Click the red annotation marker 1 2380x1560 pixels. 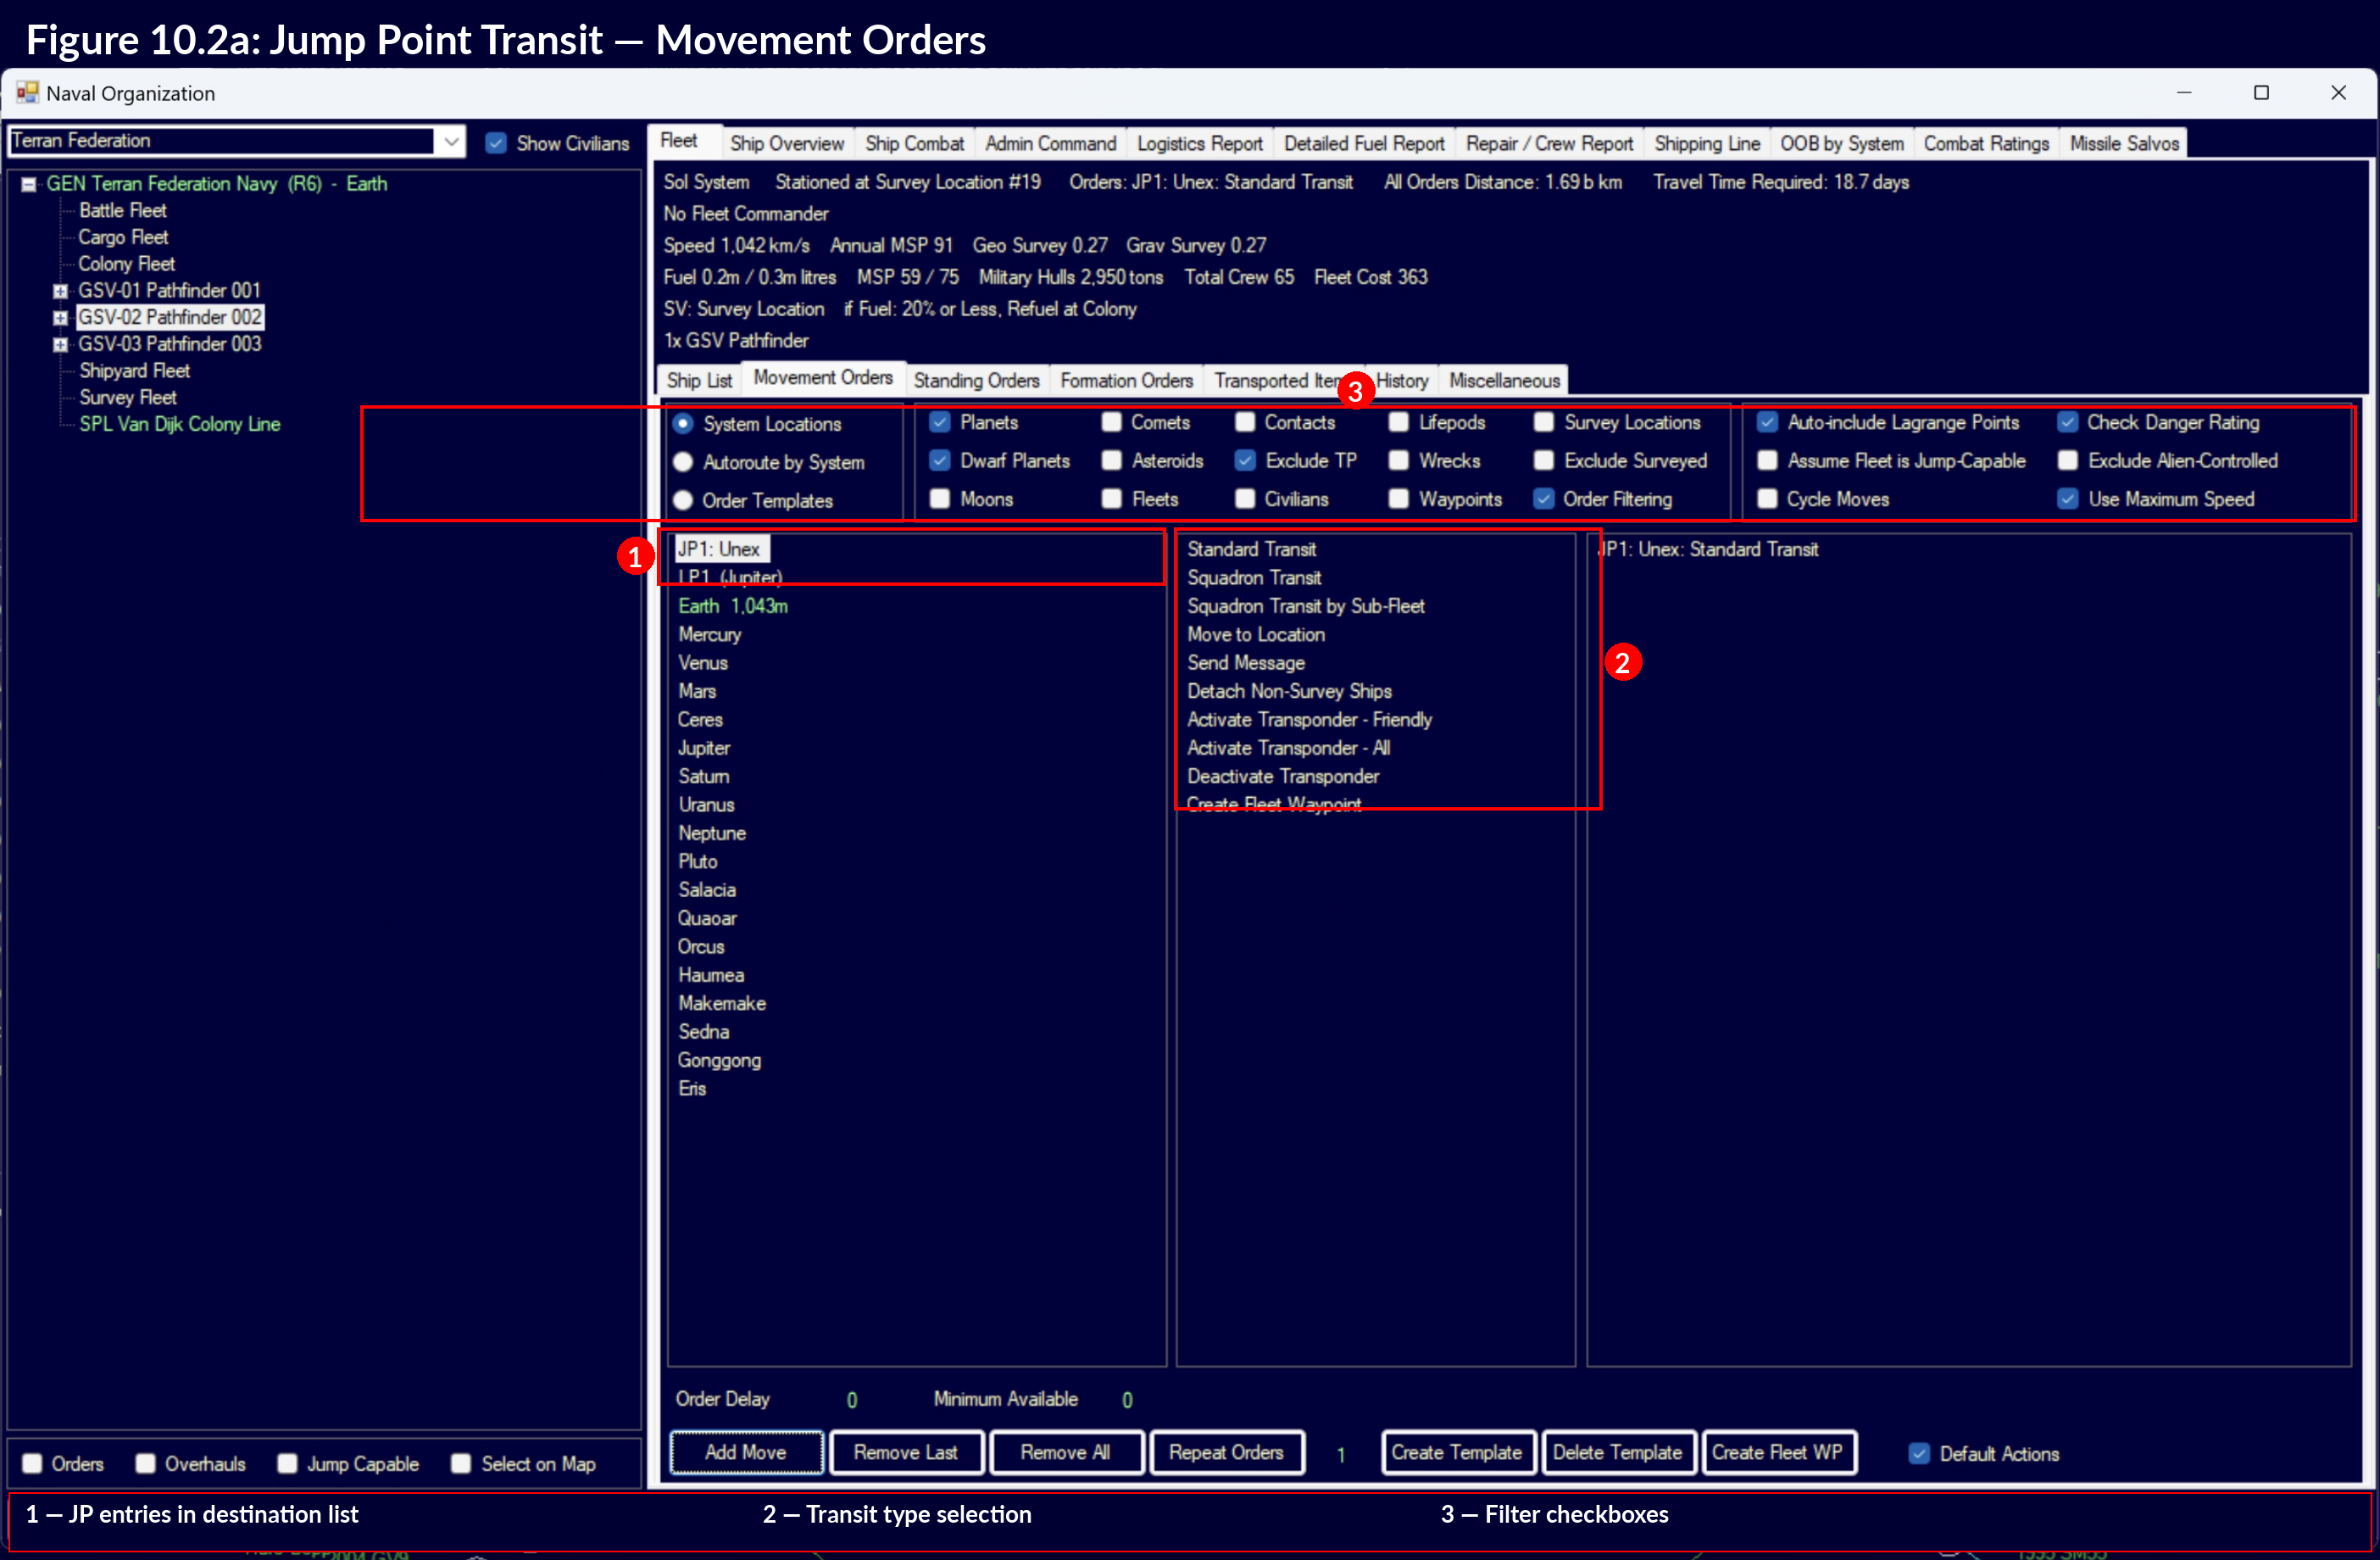(635, 556)
